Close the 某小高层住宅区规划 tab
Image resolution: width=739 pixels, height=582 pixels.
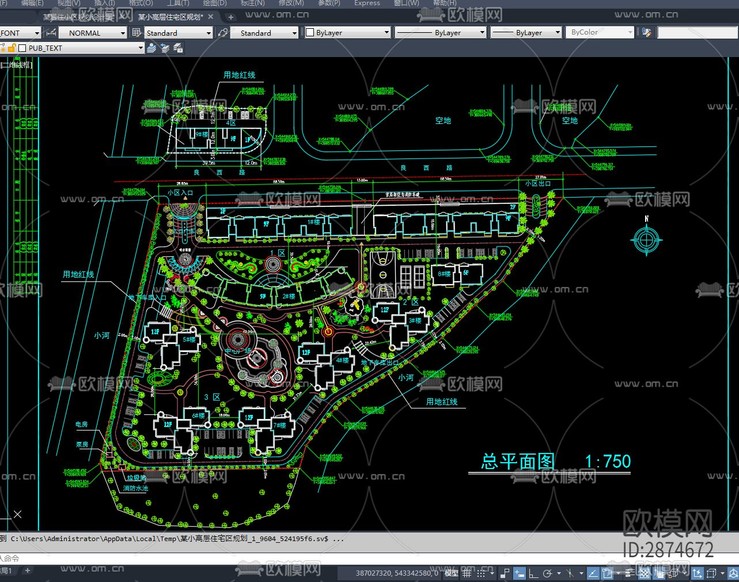[x=211, y=17]
